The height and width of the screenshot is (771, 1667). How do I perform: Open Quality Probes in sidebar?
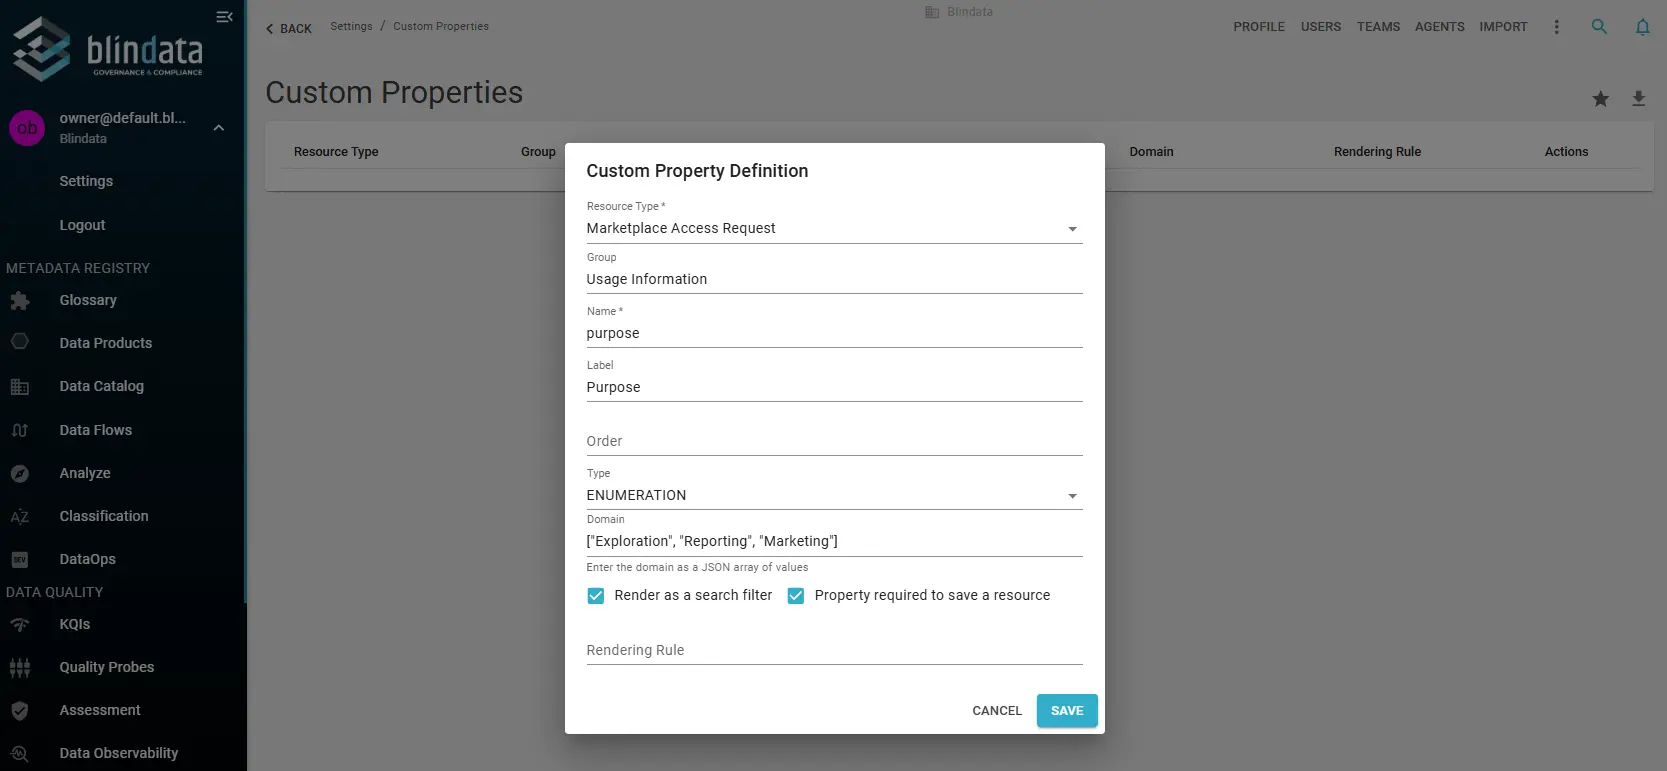tap(107, 667)
